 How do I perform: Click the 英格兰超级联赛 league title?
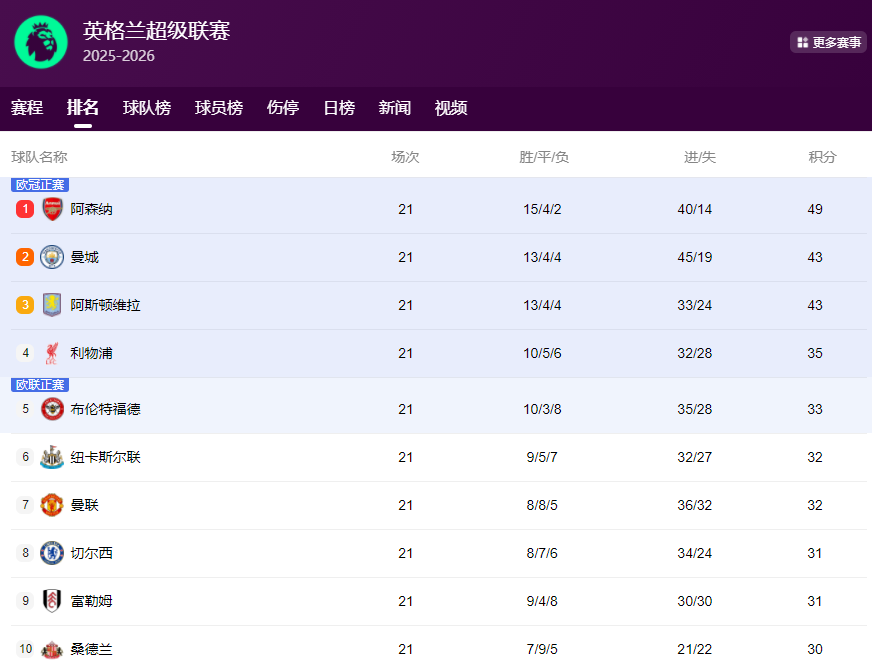[x=157, y=31]
